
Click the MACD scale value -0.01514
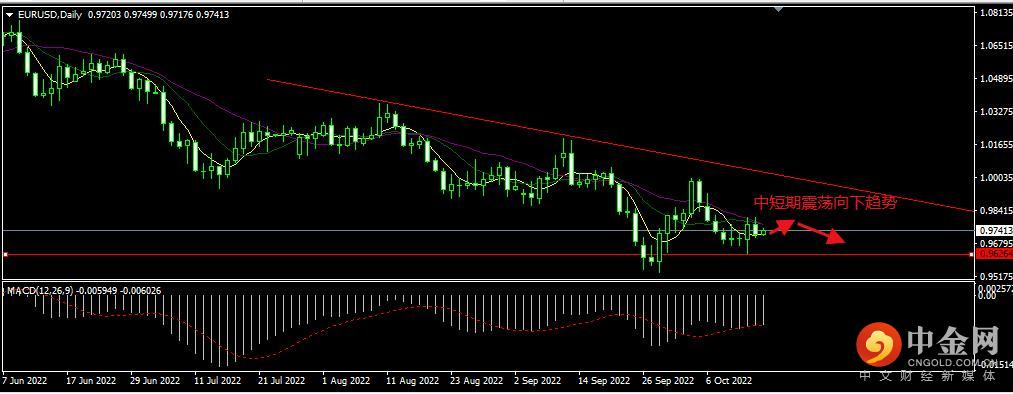(x=996, y=364)
